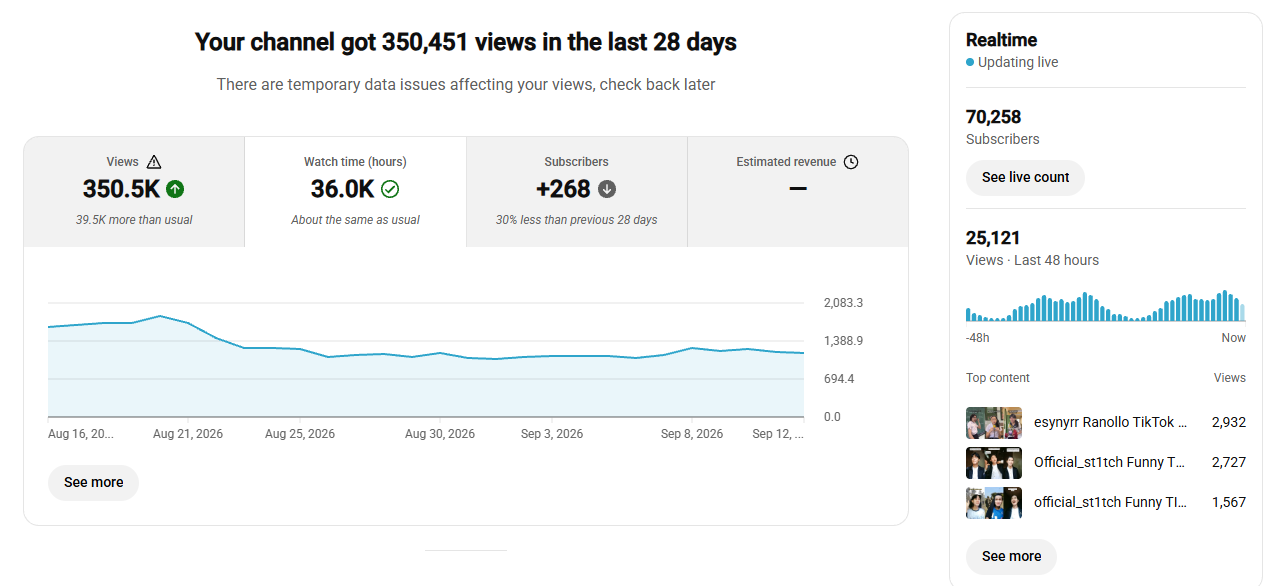
Task: Open the Estimated revenue tab
Action: click(798, 192)
